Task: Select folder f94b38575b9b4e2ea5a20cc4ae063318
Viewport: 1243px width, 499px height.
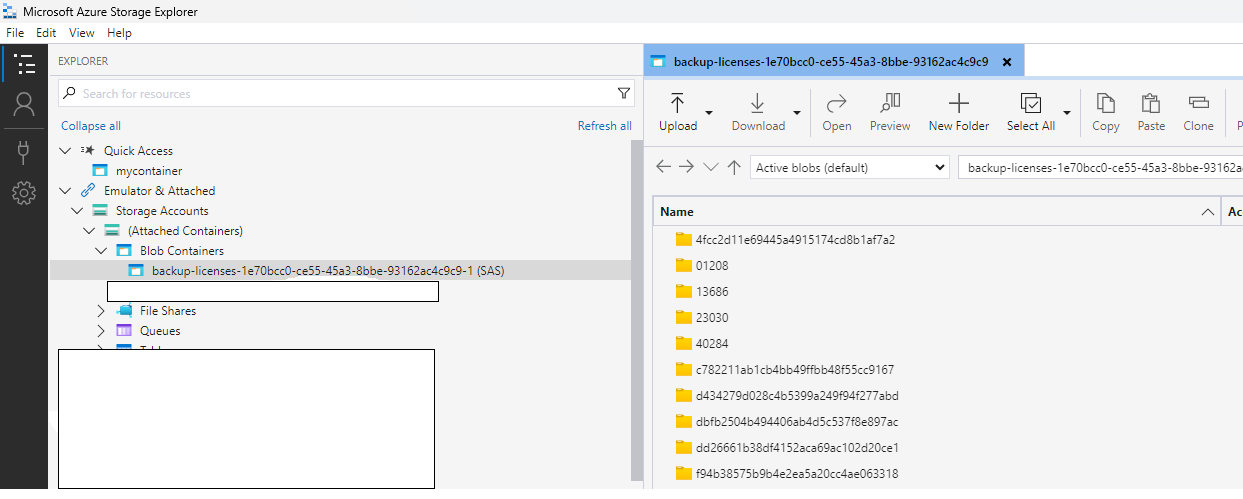Action: pyautogui.click(x=797, y=473)
